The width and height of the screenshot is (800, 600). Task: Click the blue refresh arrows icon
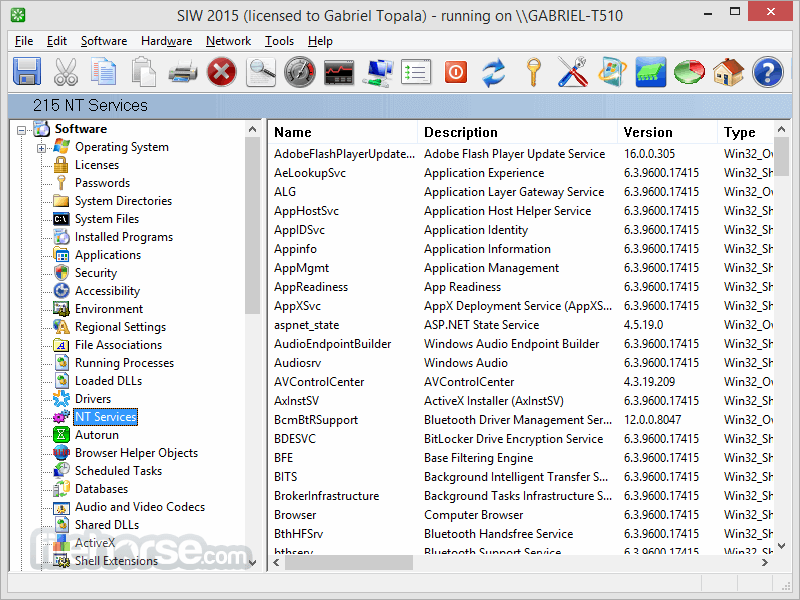tap(494, 72)
